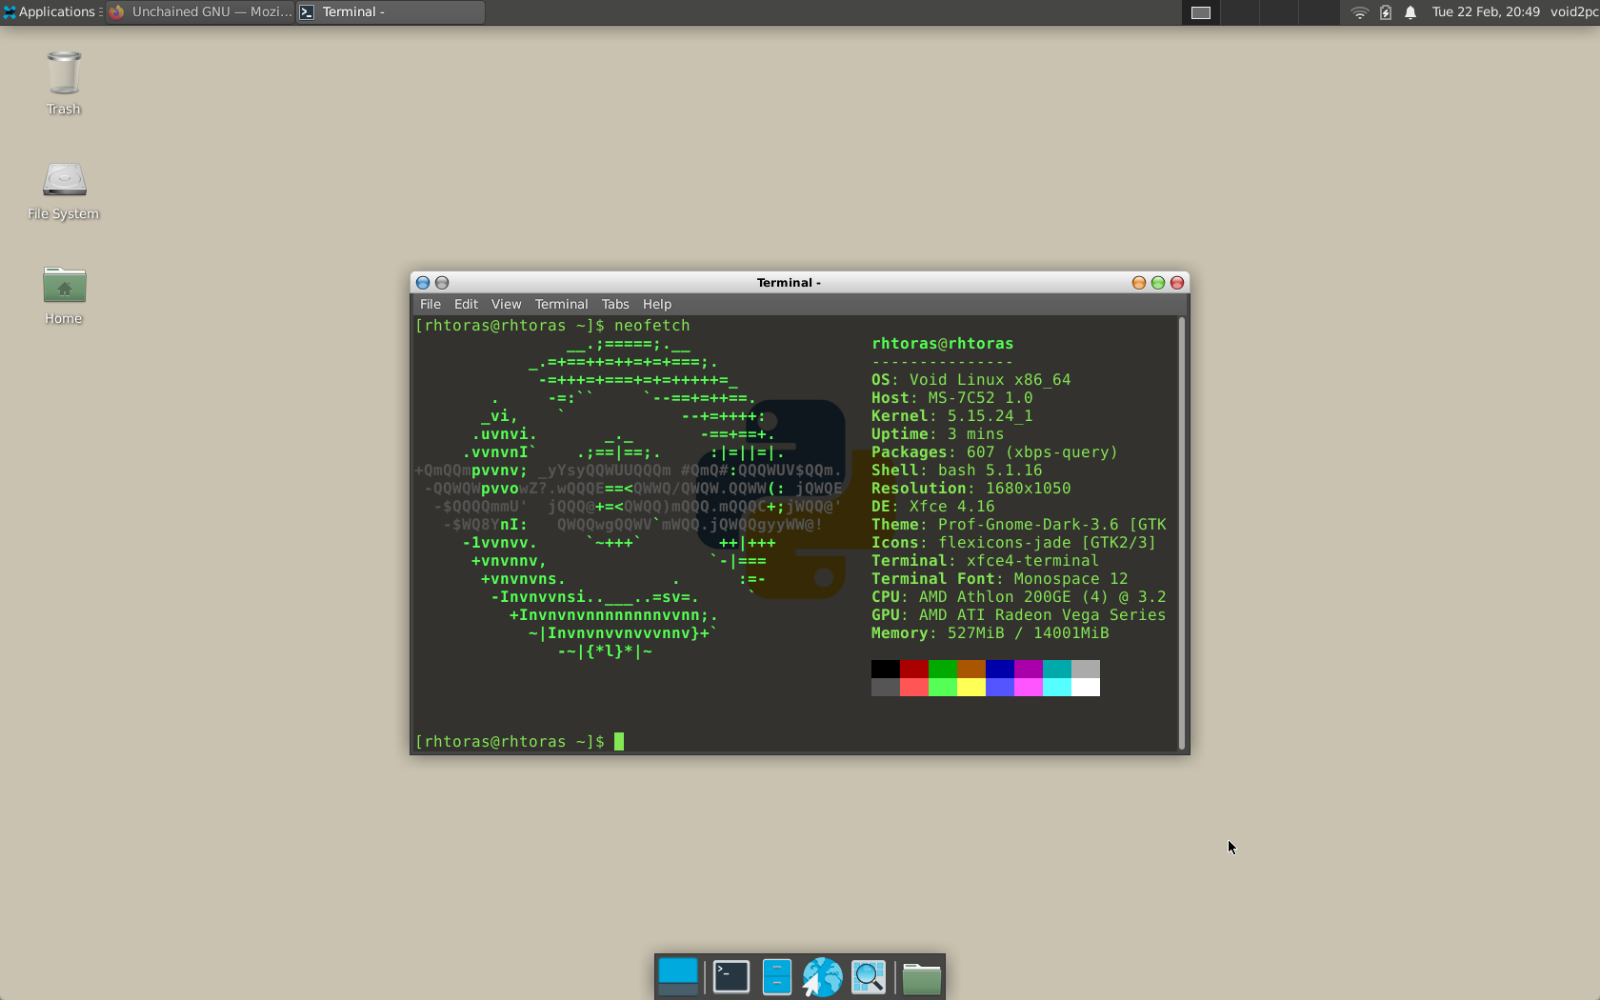Open the void2pc user menu
The image size is (1600, 1000).
[1574, 12]
